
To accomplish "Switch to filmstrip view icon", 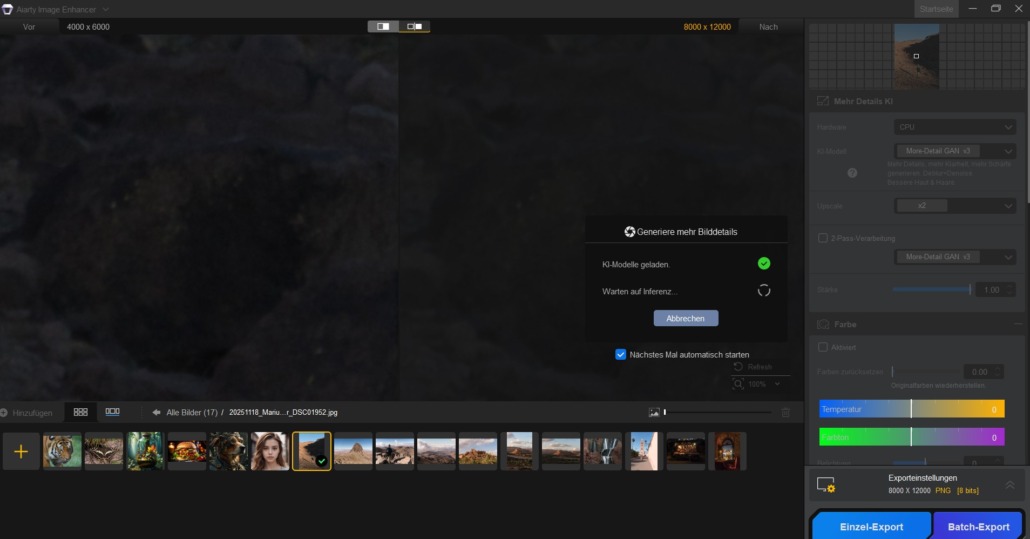I will (113, 411).
